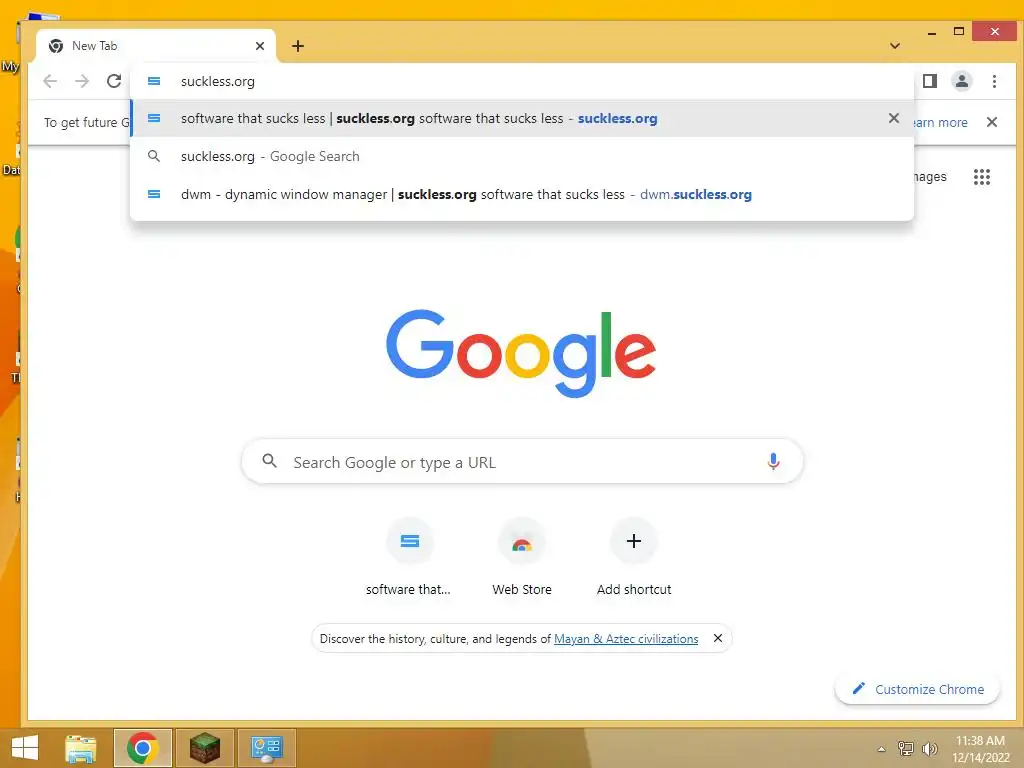Open the profile avatar menu
This screenshot has width=1024, height=768.
[962, 81]
